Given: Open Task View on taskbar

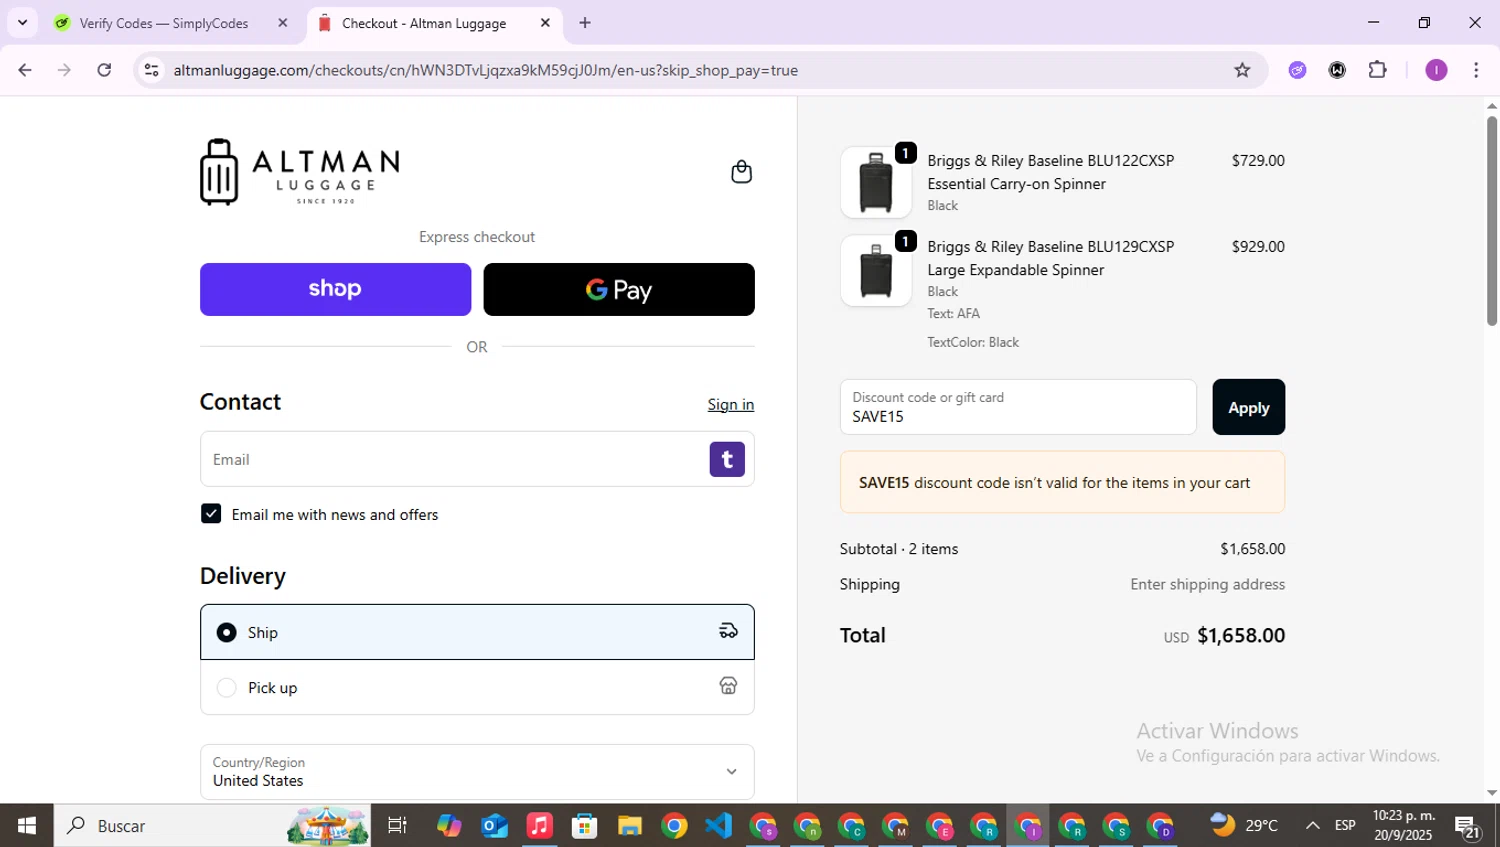Looking at the screenshot, I should (397, 826).
